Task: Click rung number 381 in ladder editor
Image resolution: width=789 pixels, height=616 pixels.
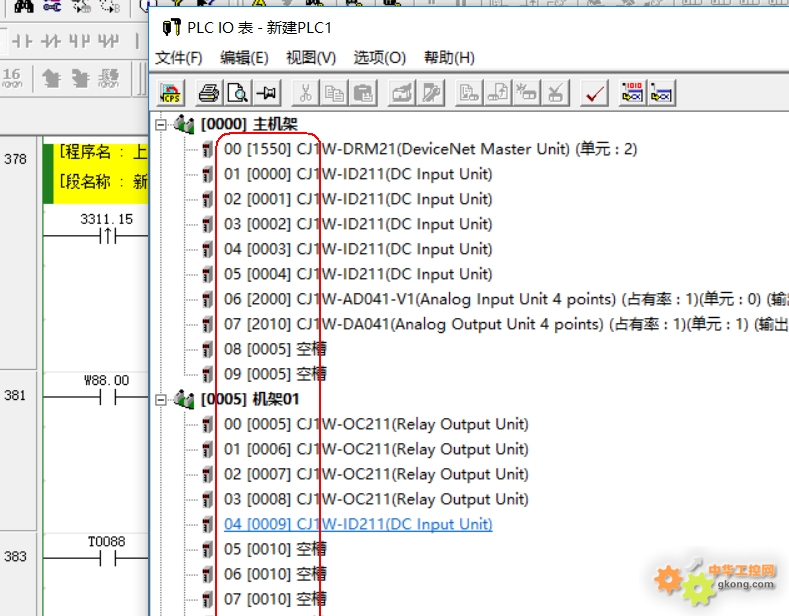Action: (15, 396)
